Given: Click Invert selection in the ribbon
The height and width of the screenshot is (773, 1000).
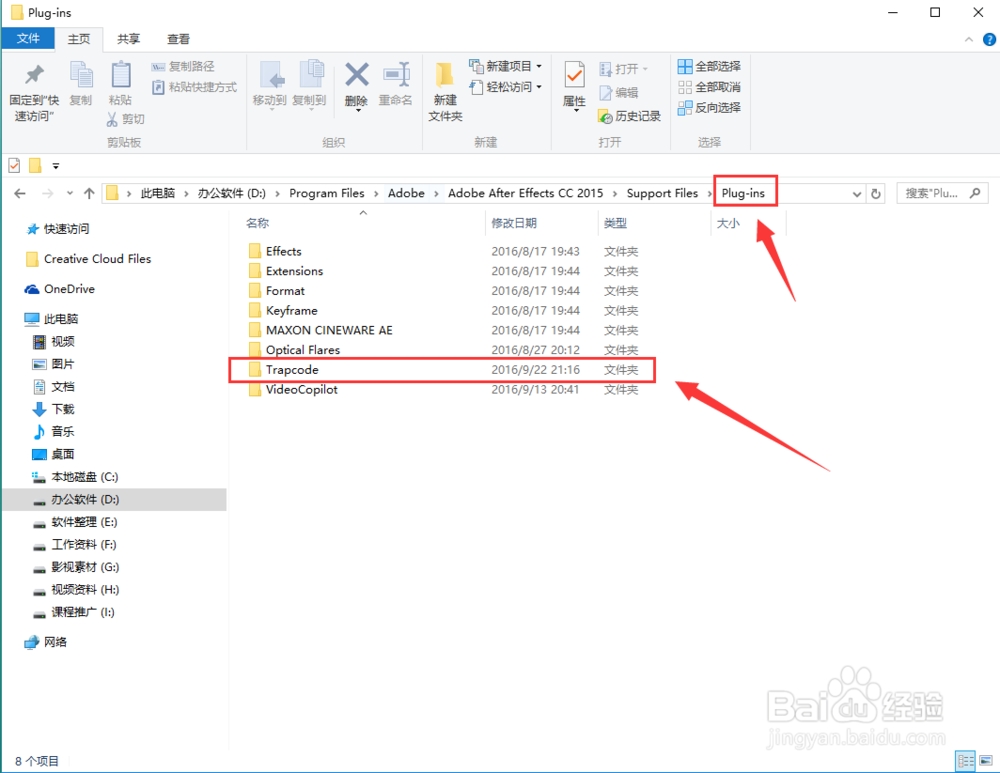Looking at the screenshot, I should coord(709,107).
